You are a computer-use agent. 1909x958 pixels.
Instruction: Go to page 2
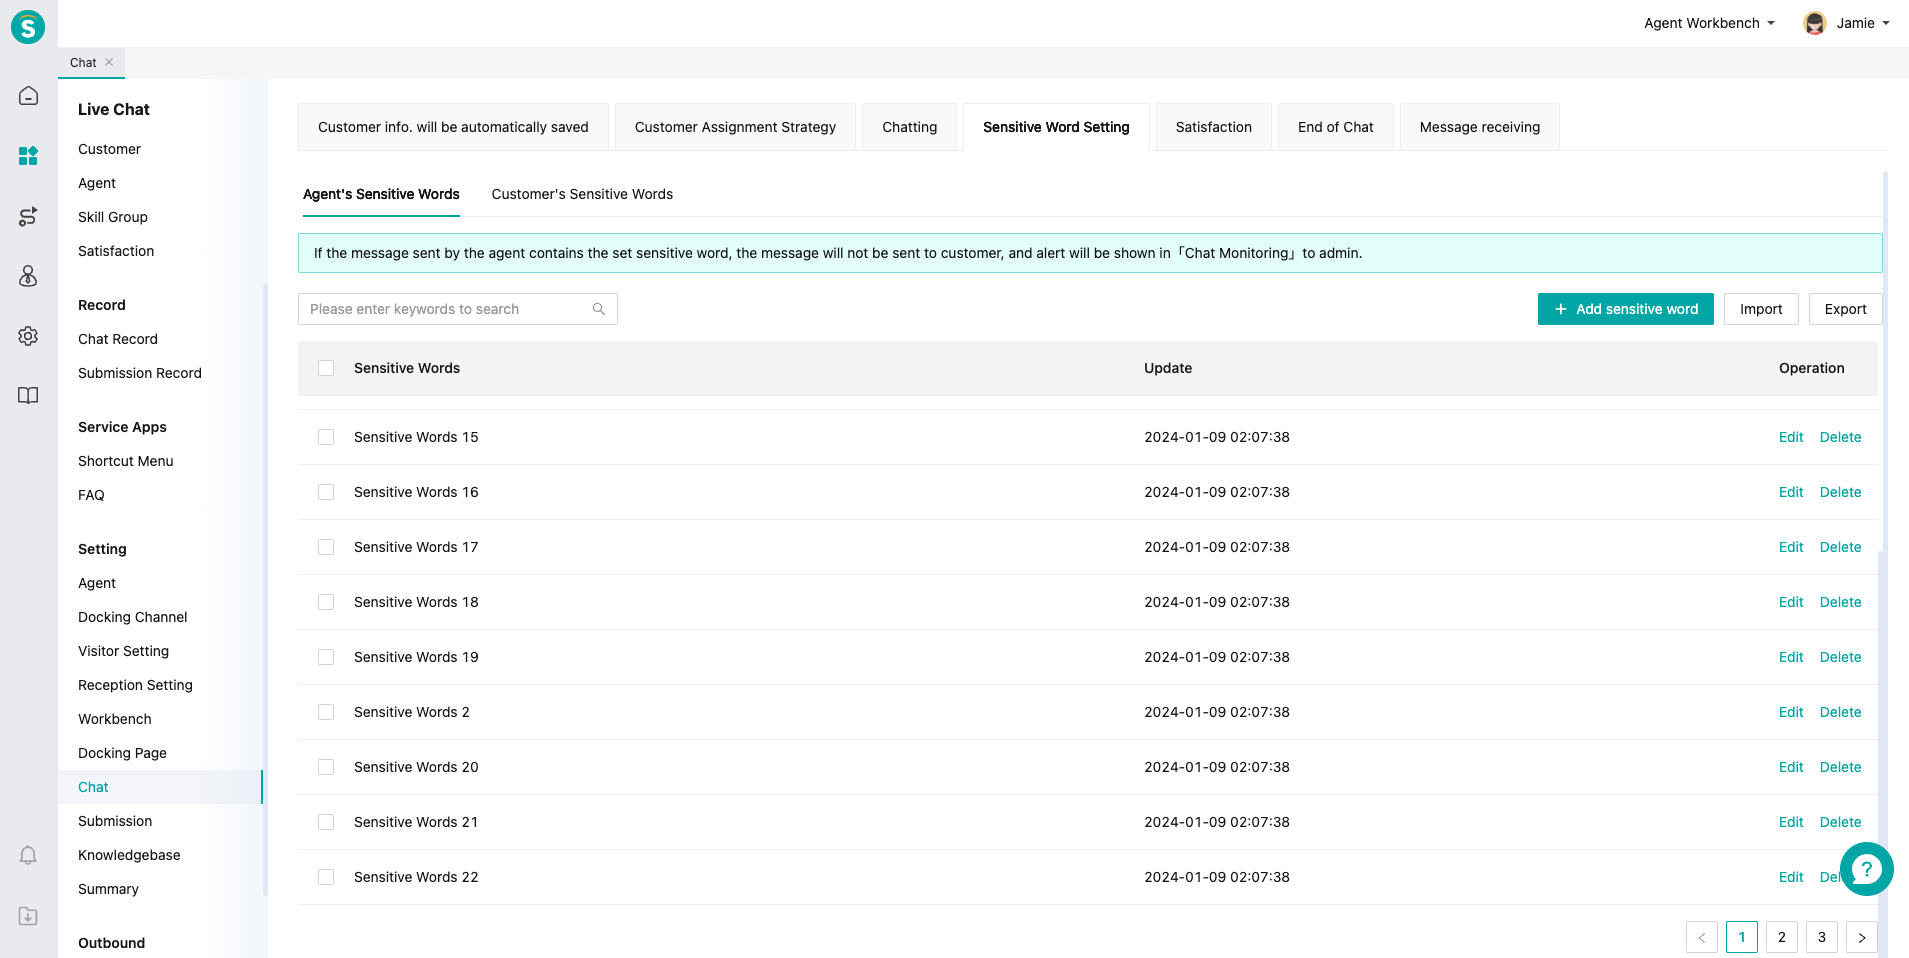click(x=1782, y=937)
